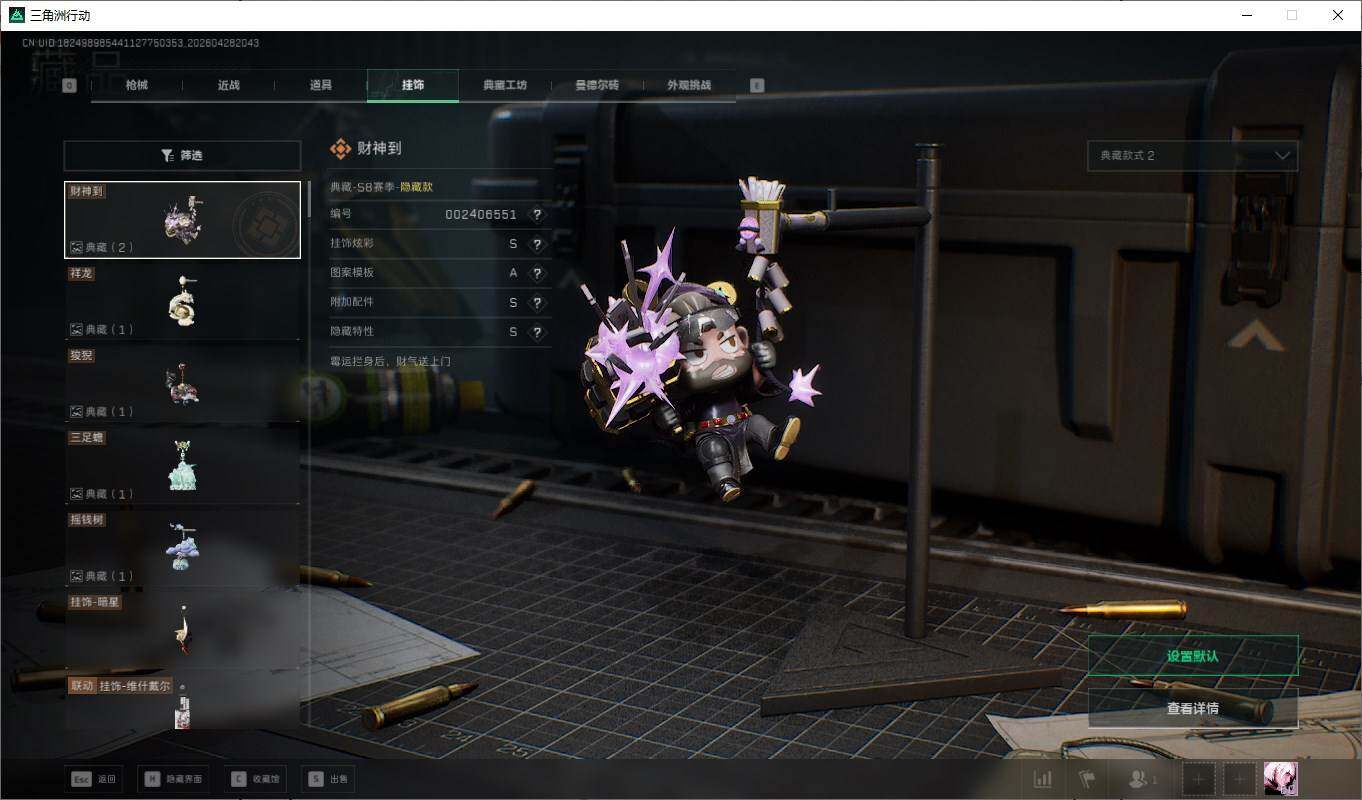Expand the 典藏款式 2 style dropdown
1362x800 pixels.
tap(1192, 156)
